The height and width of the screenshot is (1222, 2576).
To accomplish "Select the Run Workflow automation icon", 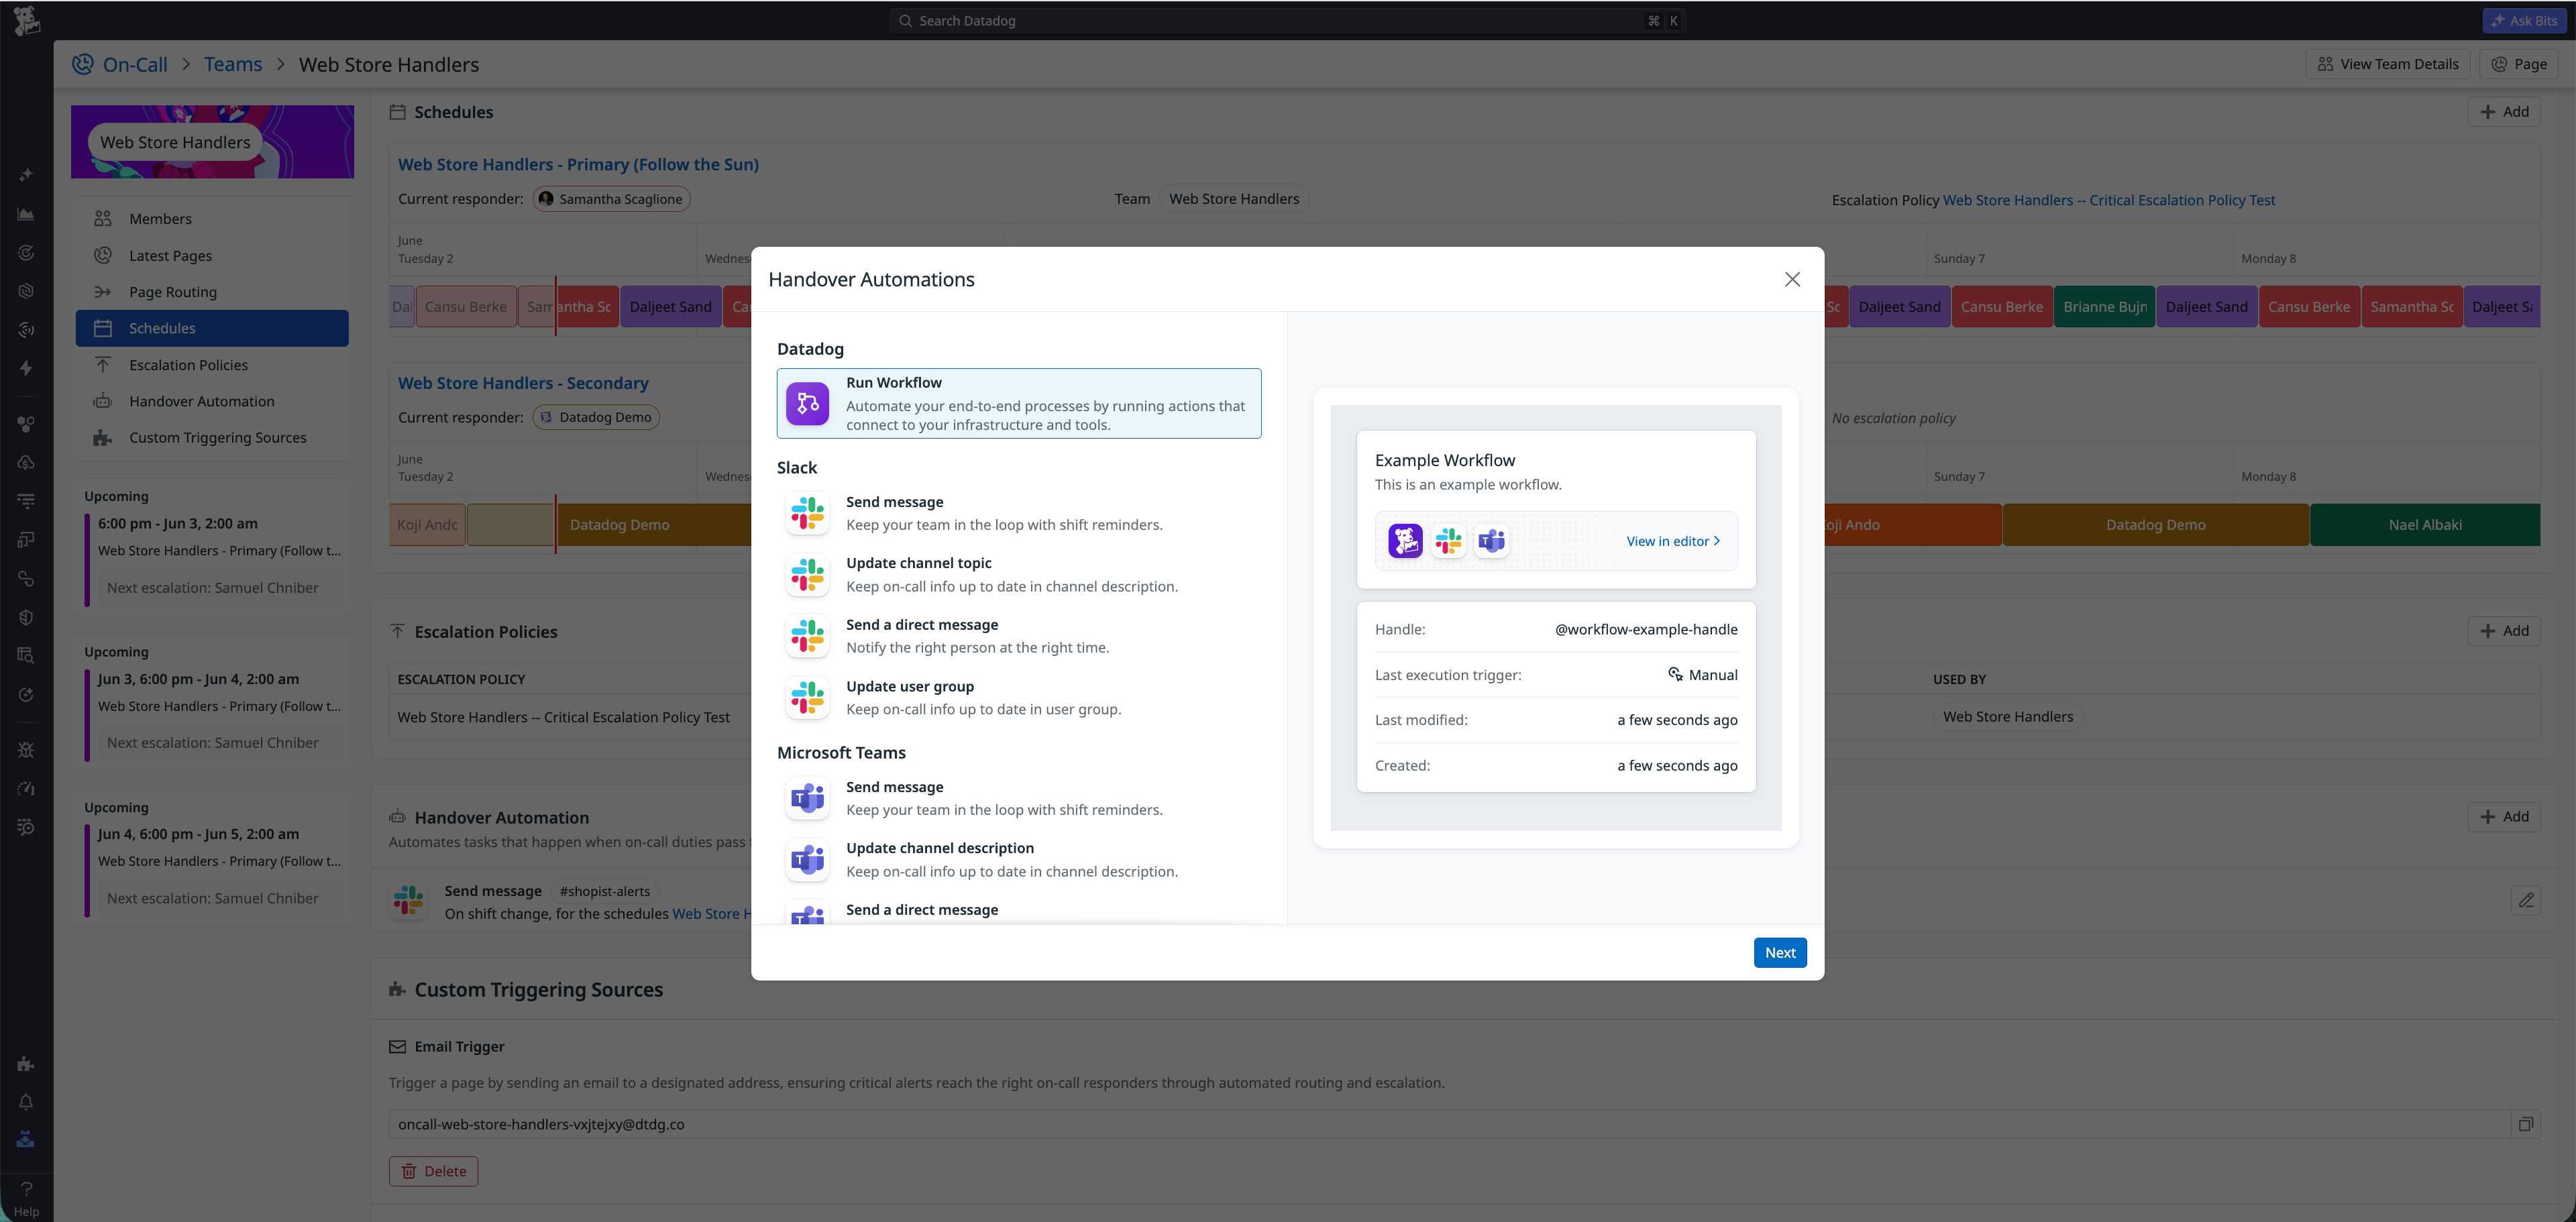I will [x=807, y=403].
